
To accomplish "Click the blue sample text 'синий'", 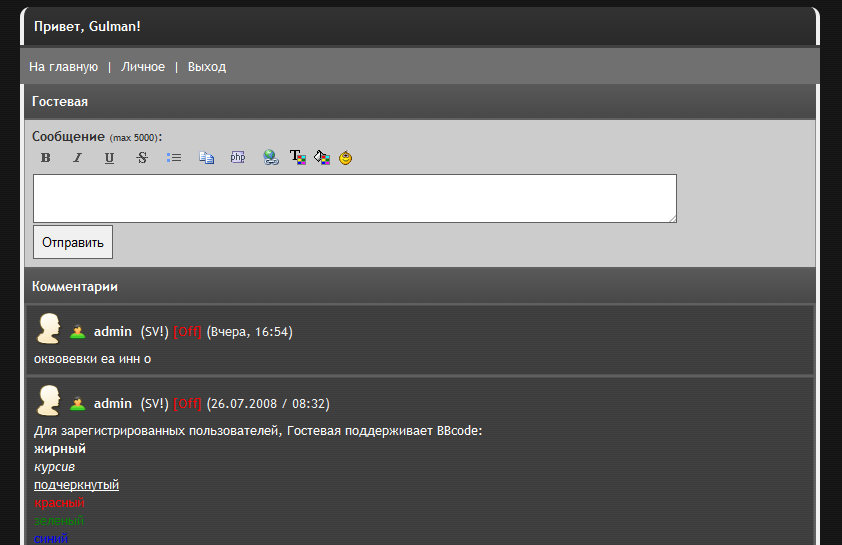I will coord(51,539).
